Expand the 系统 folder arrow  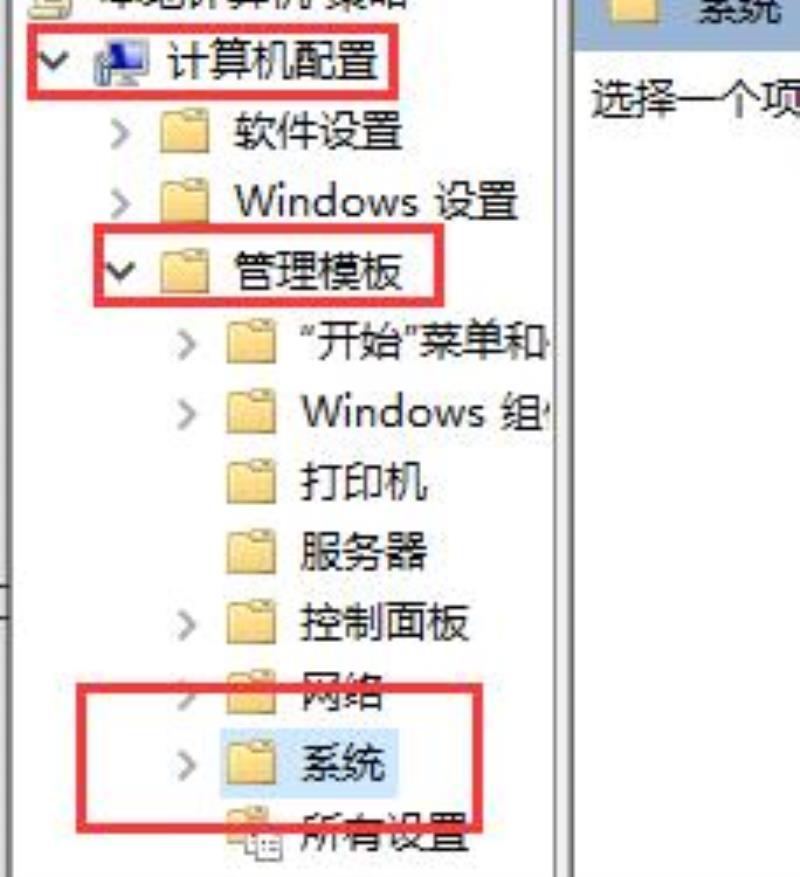pos(187,765)
